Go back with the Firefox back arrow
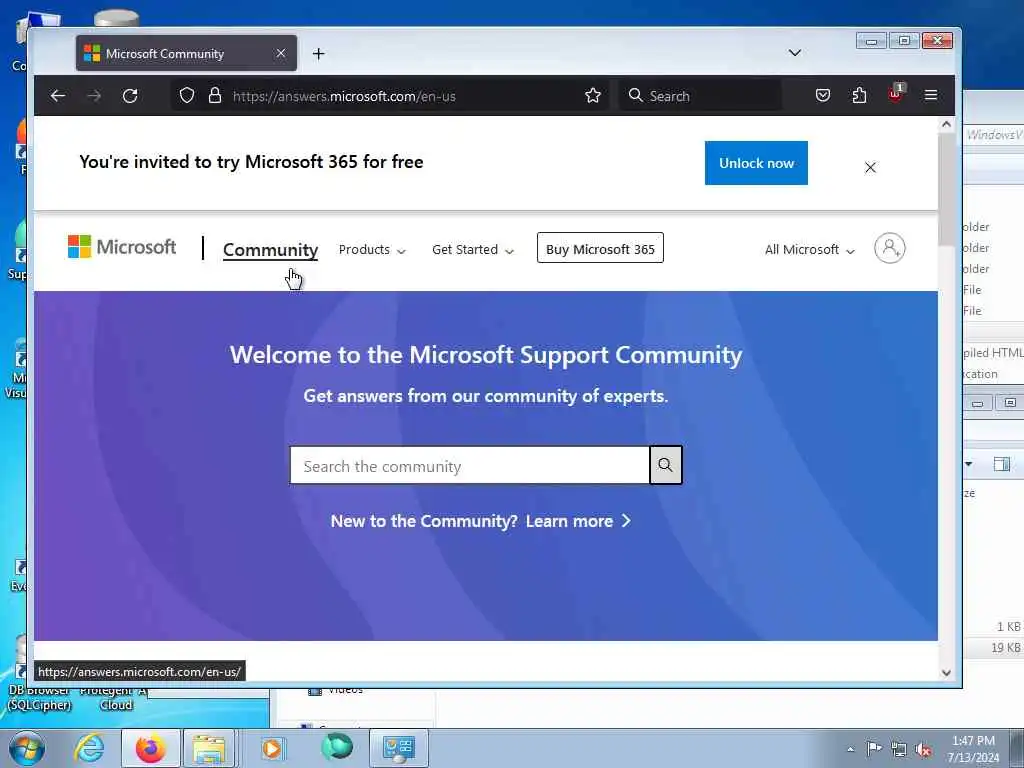This screenshot has width=1024, height=768. point(57,96)
